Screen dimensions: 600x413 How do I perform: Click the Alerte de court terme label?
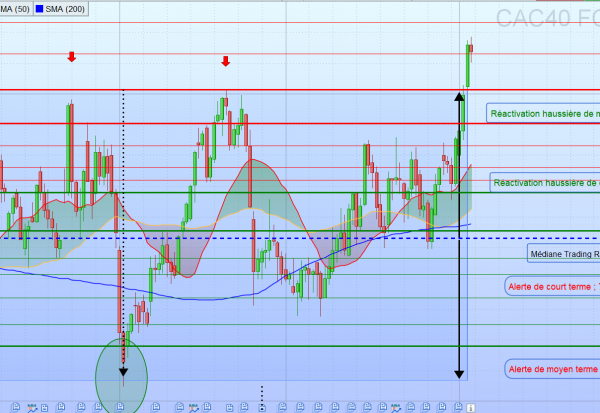(552, 287)
